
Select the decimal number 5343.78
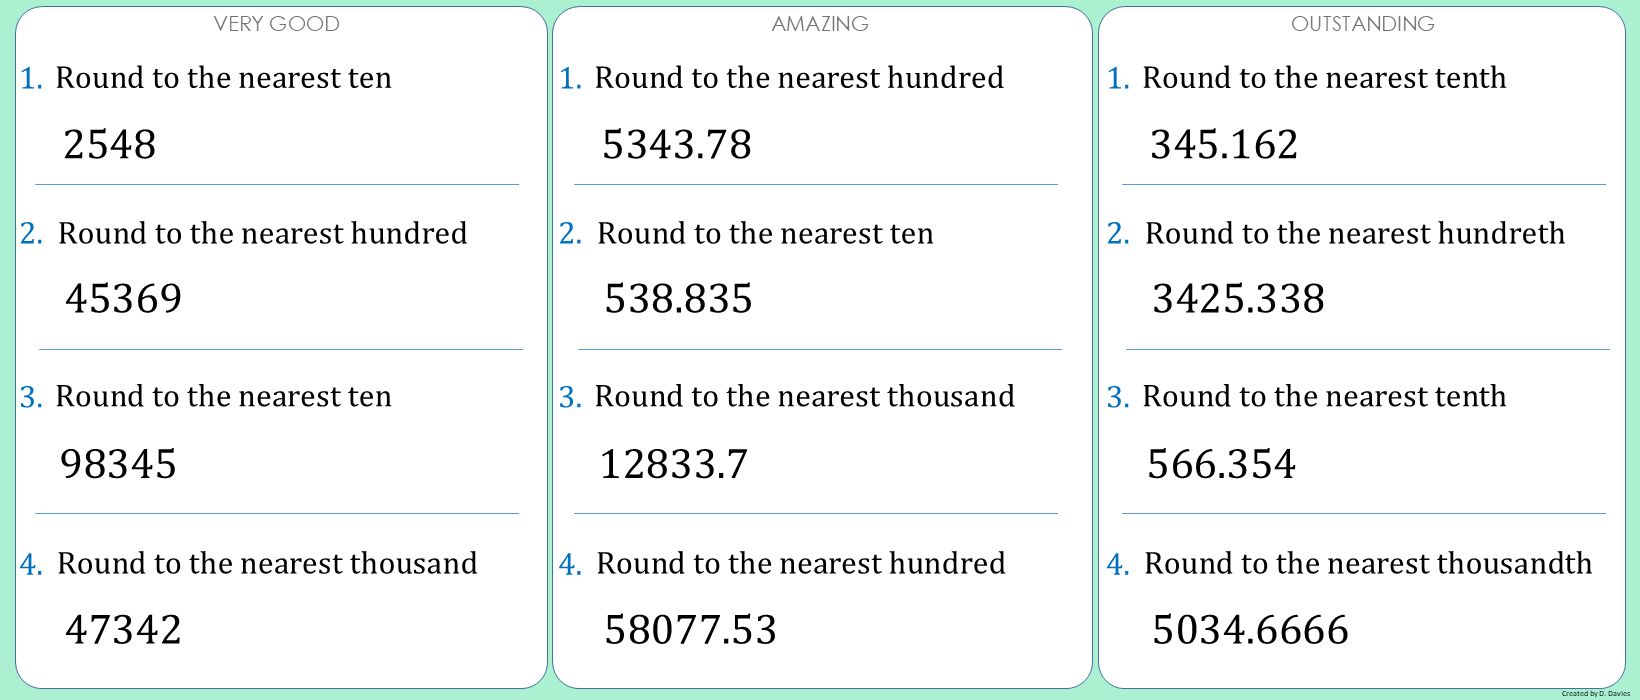[x=677, y=145]
